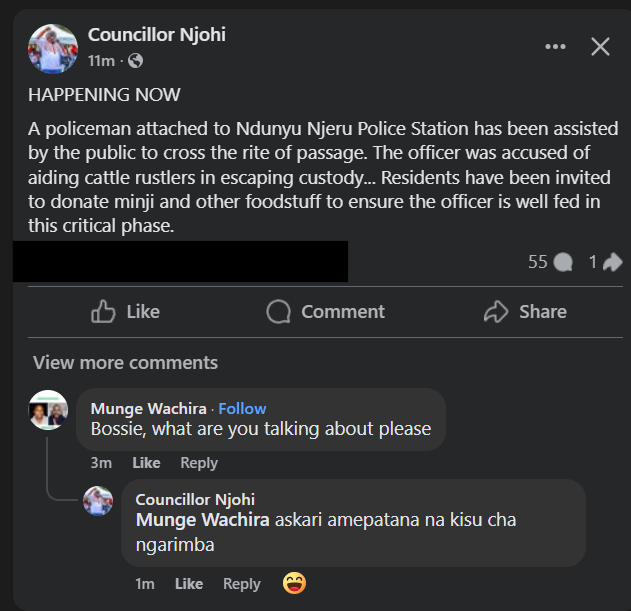631x611 pixels.
Task: Click the Comment speech bubble icon
Action: pyautogui.click(x=278, y=312)
